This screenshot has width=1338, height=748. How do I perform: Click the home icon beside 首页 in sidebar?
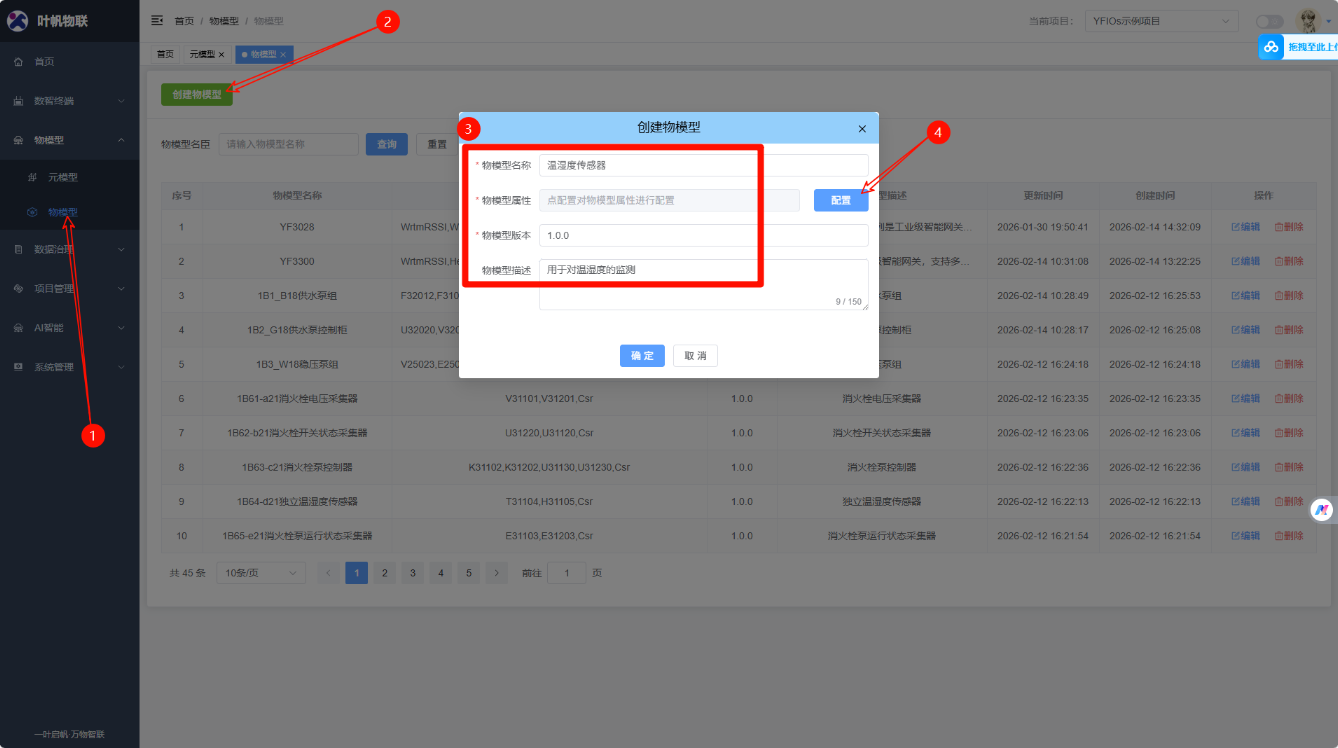tap(18, 62)
